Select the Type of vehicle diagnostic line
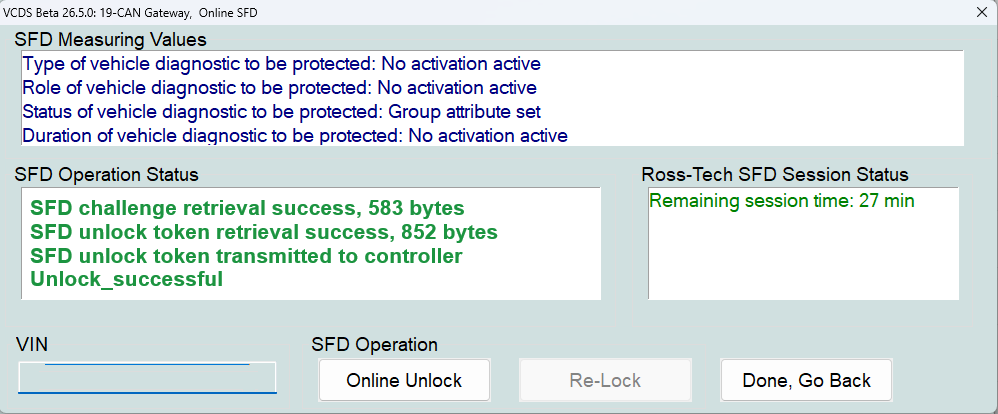 point(281,64)
